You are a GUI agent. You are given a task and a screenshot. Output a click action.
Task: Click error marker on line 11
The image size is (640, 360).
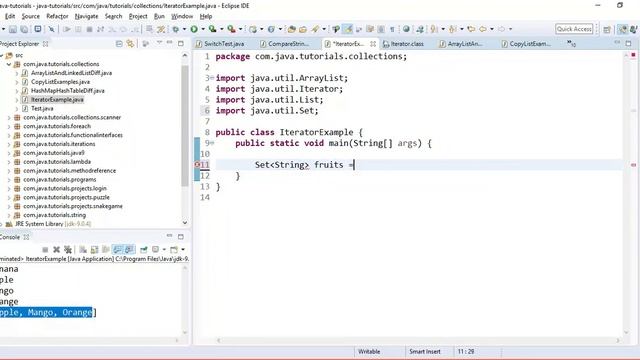(197, 165)
